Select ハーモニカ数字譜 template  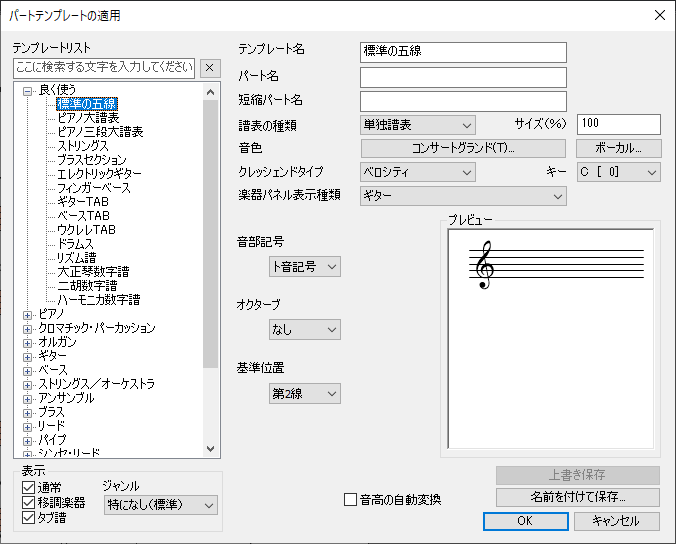click(x=99, y=300)
